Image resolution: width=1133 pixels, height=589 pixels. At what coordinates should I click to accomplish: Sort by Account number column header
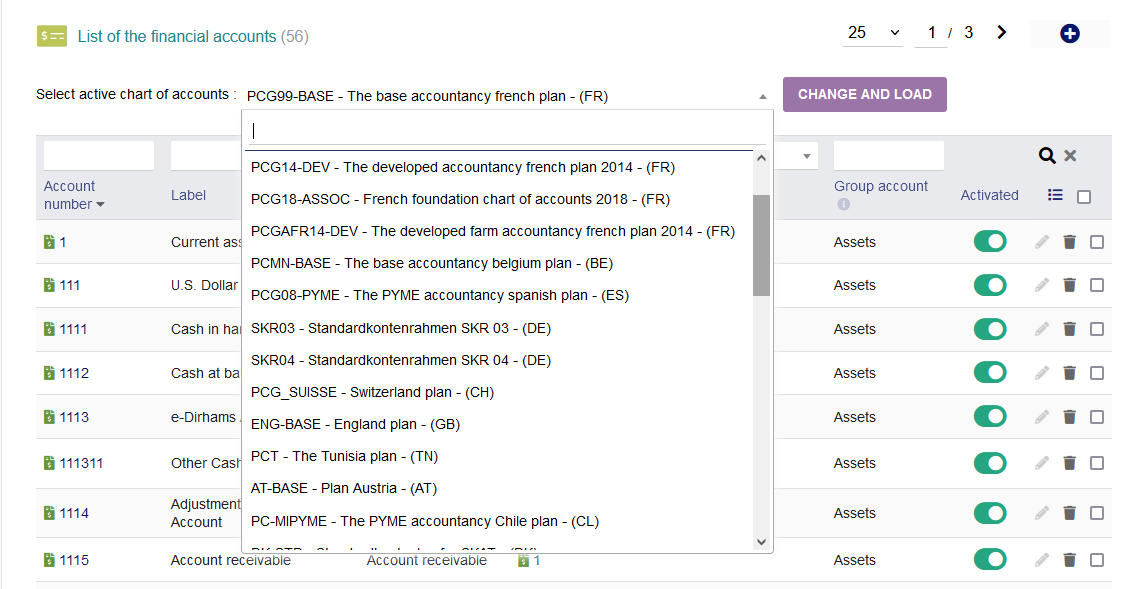[x=73, y=195]
